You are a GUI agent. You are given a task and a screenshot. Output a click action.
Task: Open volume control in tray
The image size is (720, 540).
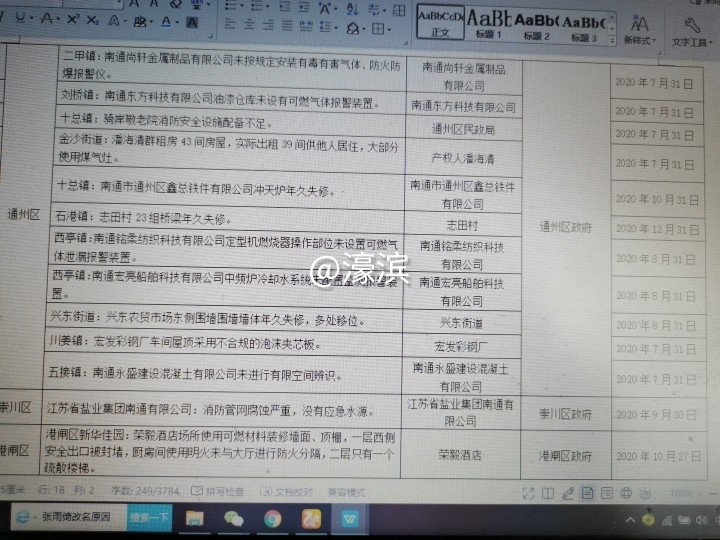pyautogui.click(x=701, y=520)
